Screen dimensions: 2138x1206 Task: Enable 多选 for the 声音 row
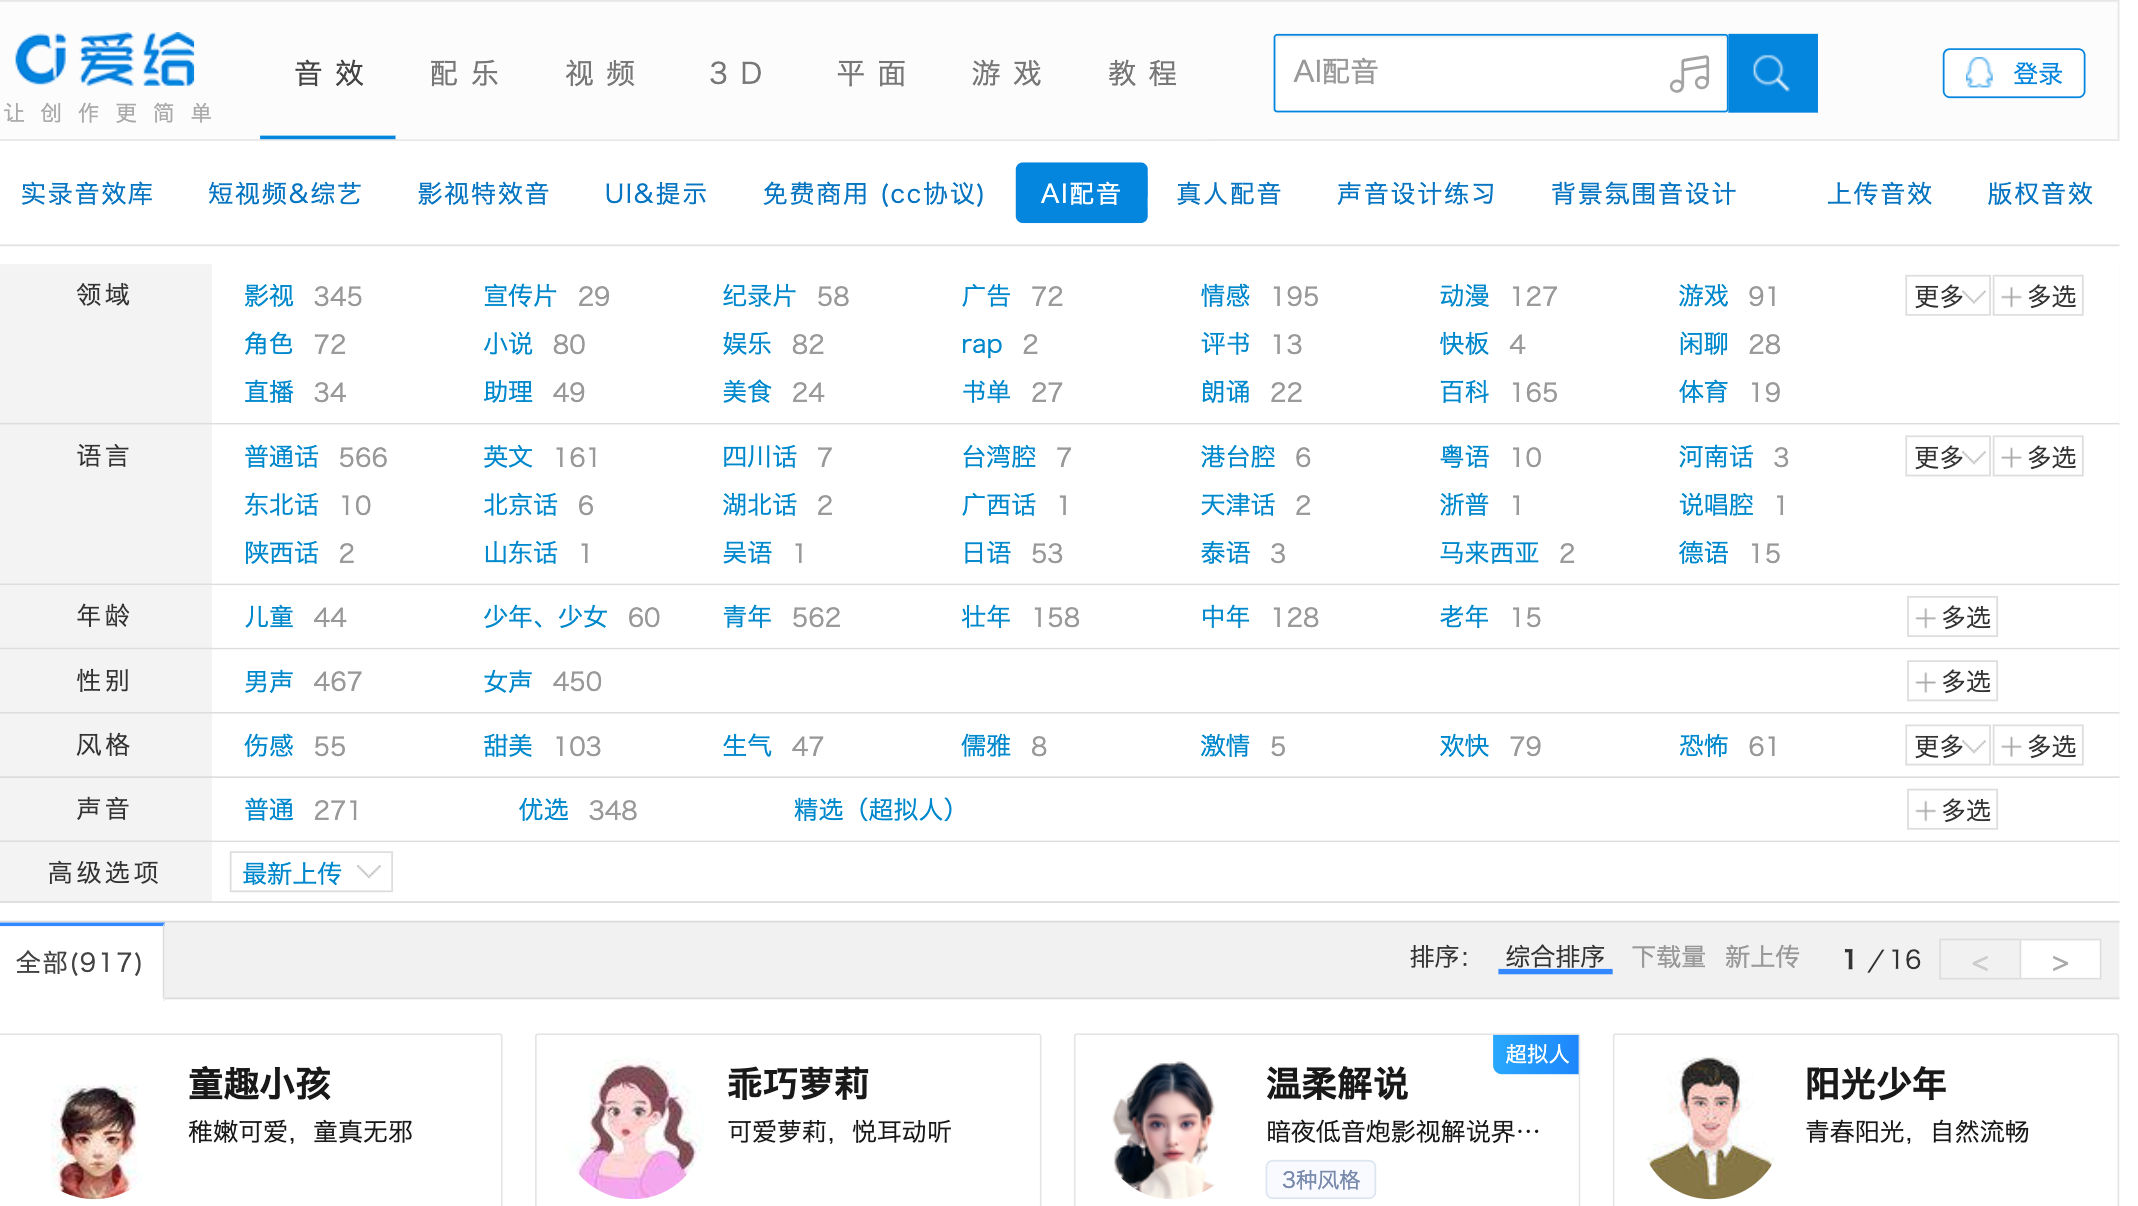coord(1952,810)
